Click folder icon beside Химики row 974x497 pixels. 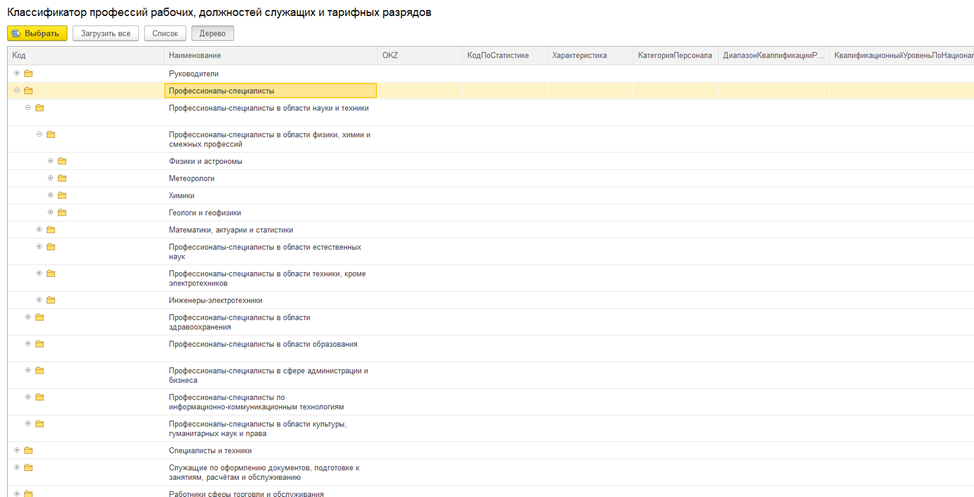(x=62, y=196)
